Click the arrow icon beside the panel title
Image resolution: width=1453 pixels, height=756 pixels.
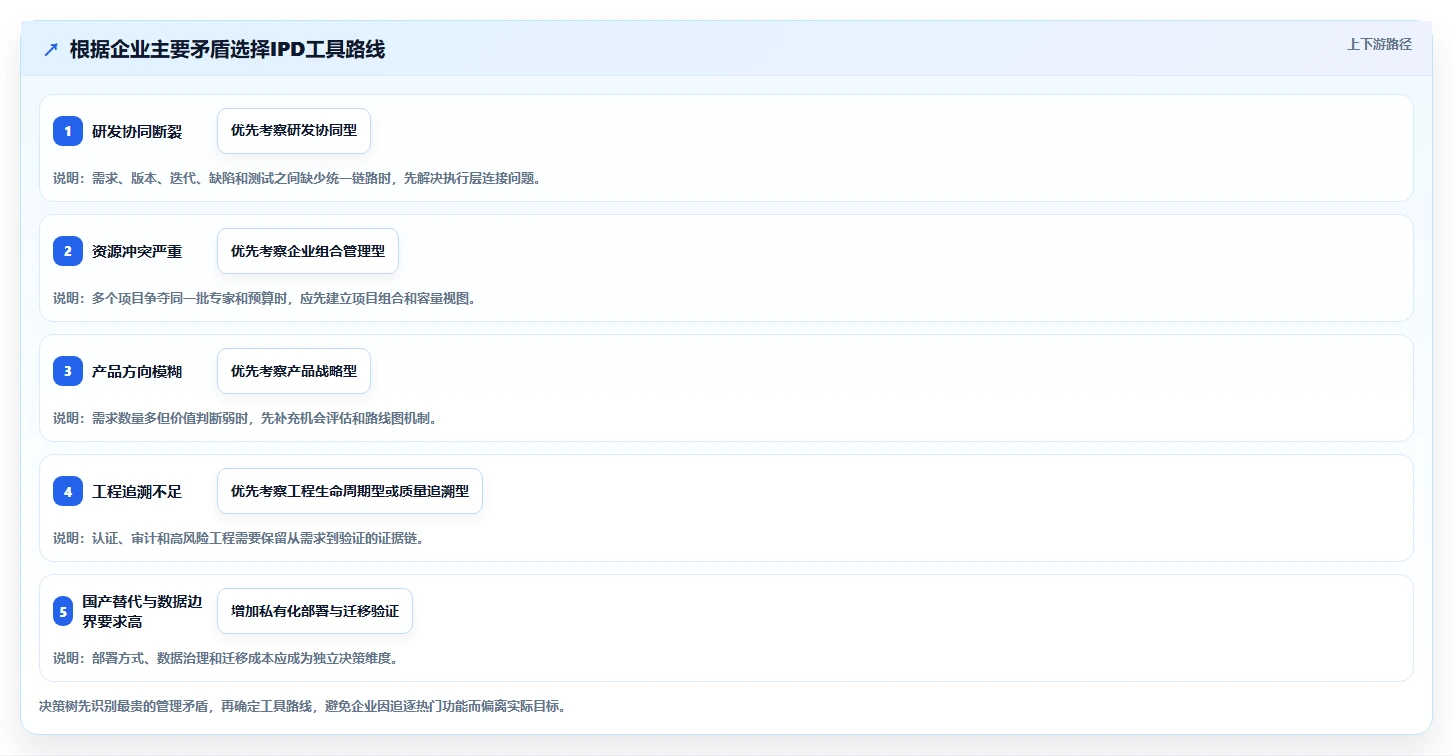pos(51,50)
